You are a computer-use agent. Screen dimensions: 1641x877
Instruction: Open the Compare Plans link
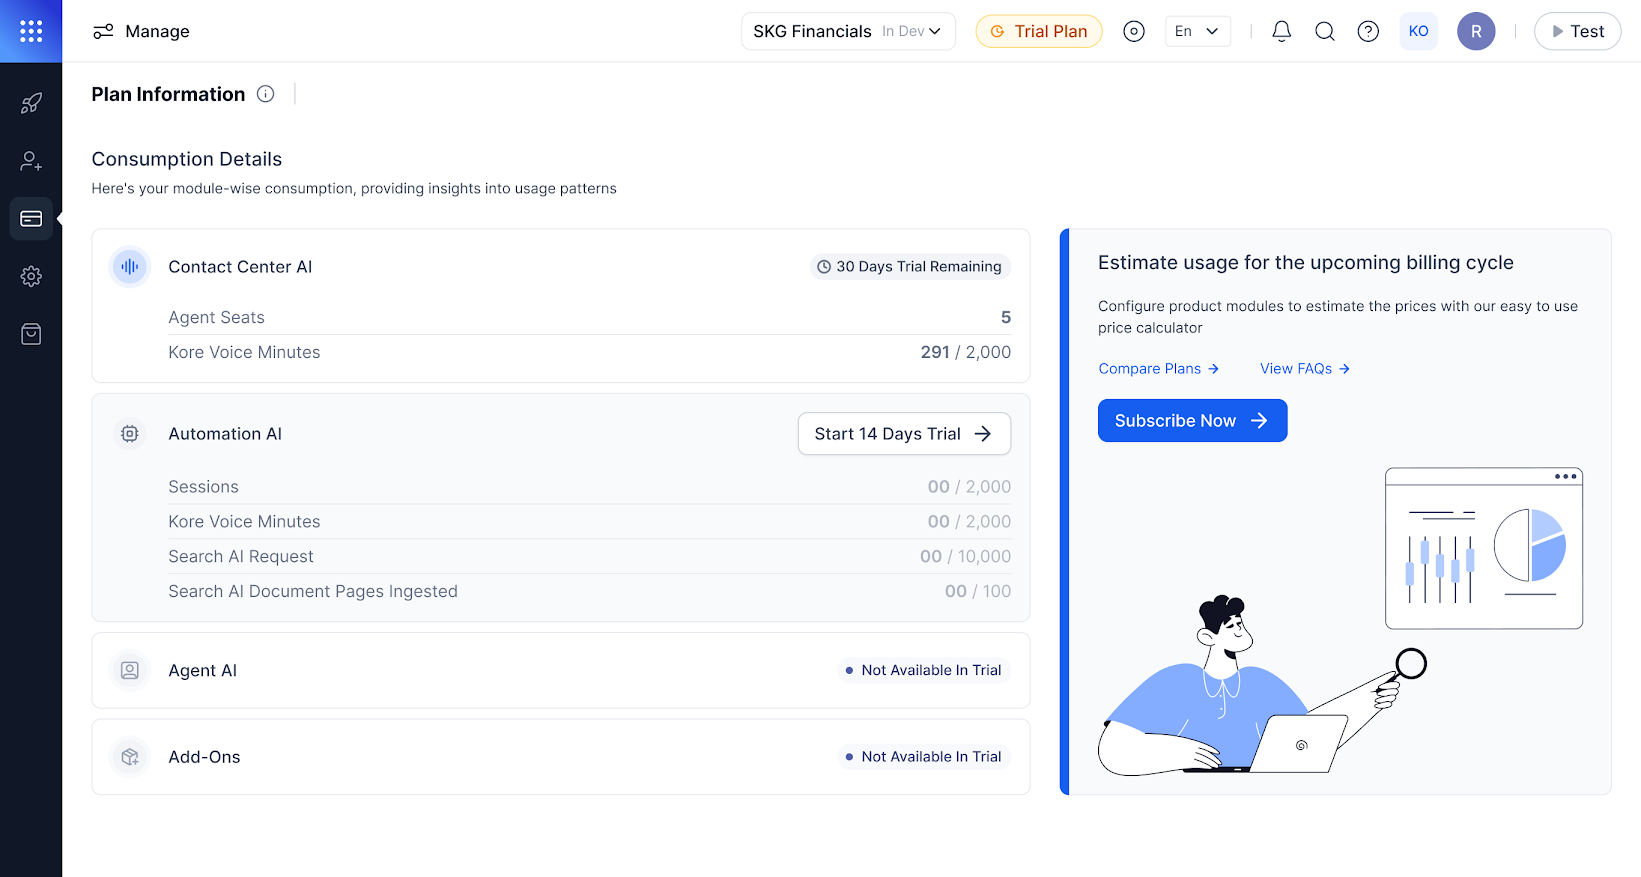(x=1158, y=369)
